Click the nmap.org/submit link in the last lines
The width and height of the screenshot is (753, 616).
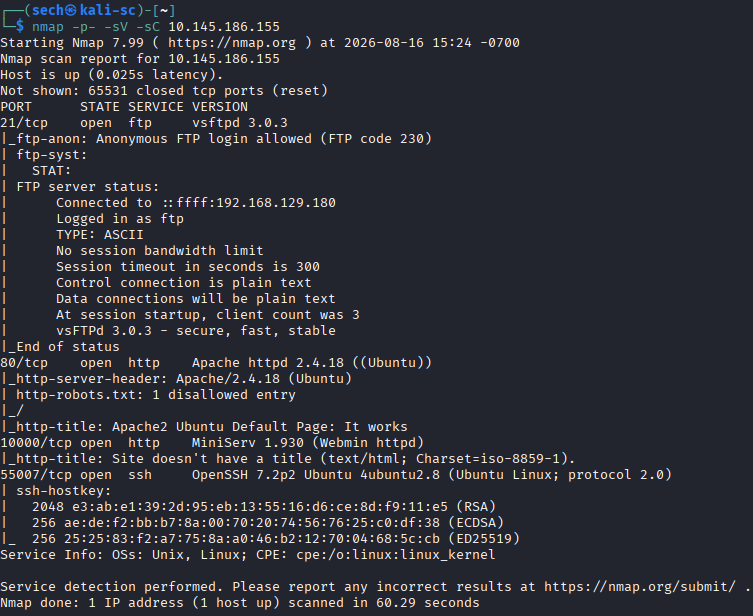640,587
